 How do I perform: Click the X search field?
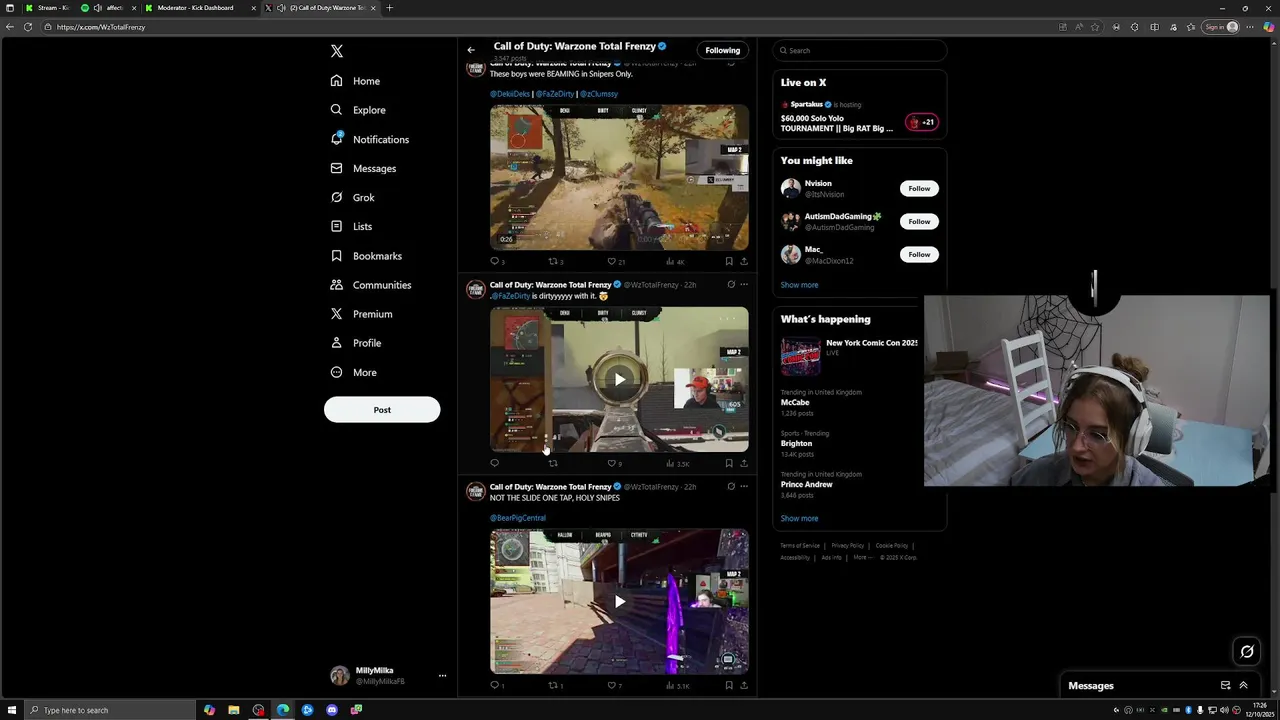tap(859, 50)
